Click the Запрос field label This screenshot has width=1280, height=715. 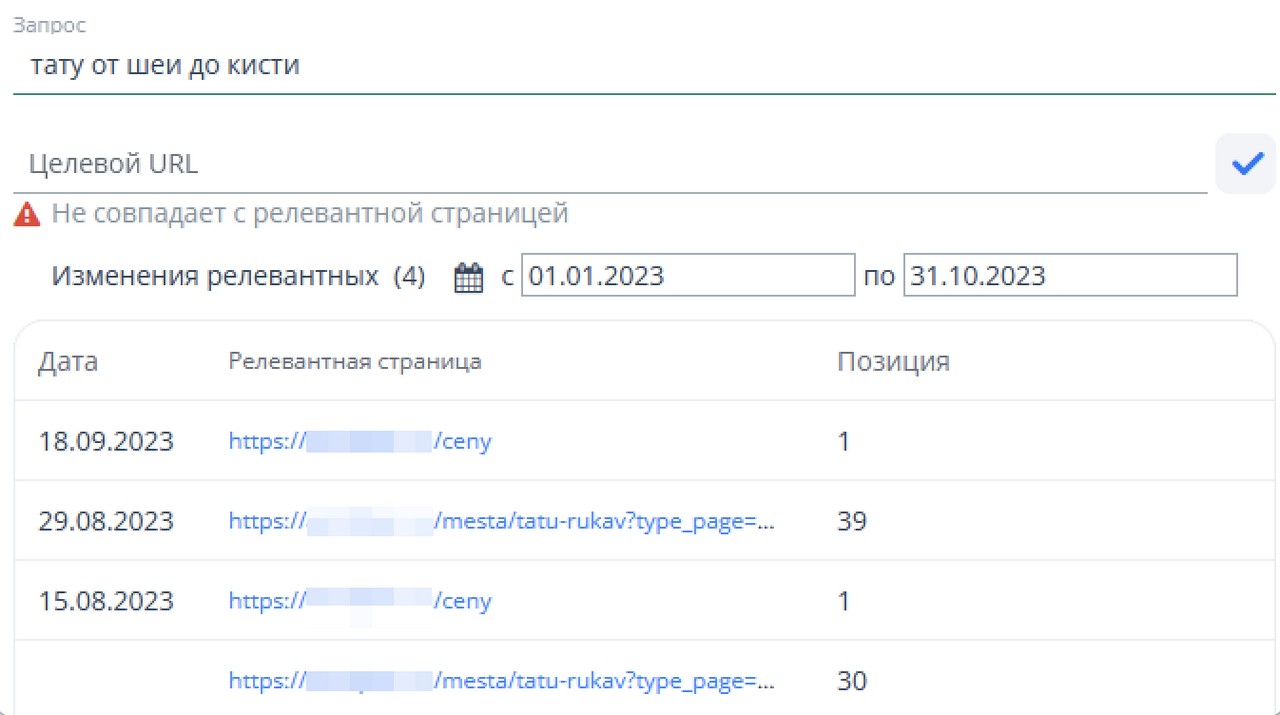(x=49, y=26)
